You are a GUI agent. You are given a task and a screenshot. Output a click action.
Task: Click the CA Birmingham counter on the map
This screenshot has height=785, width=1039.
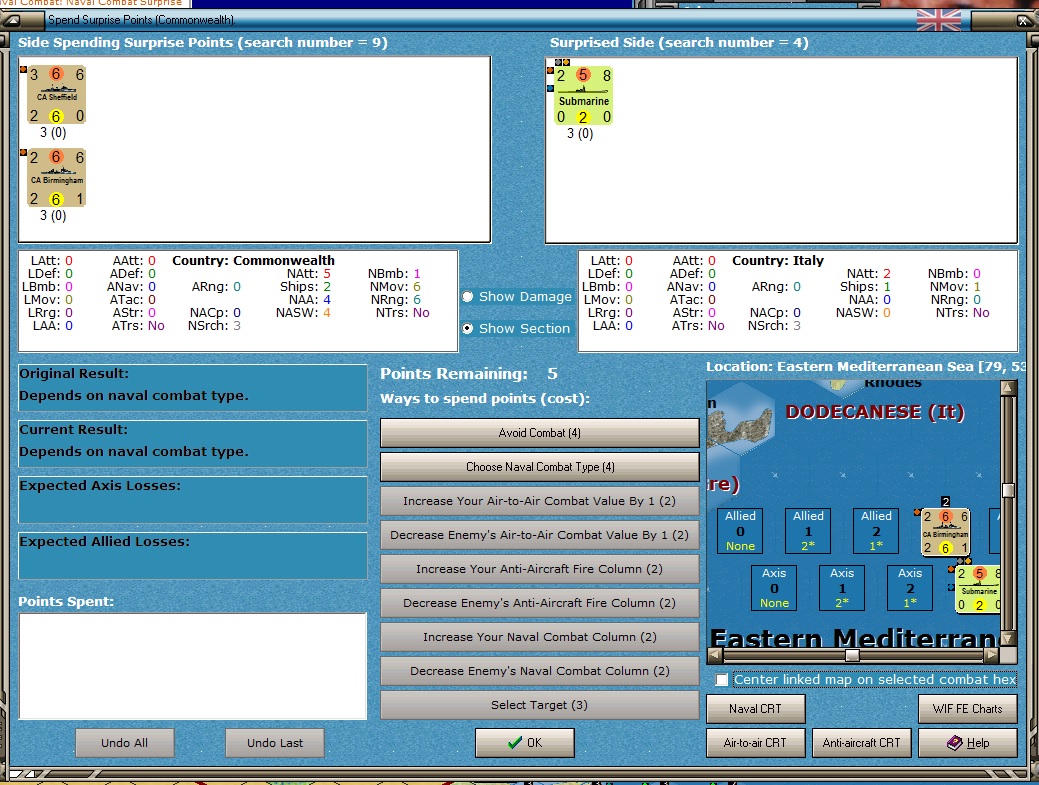[x=946, y=531]
